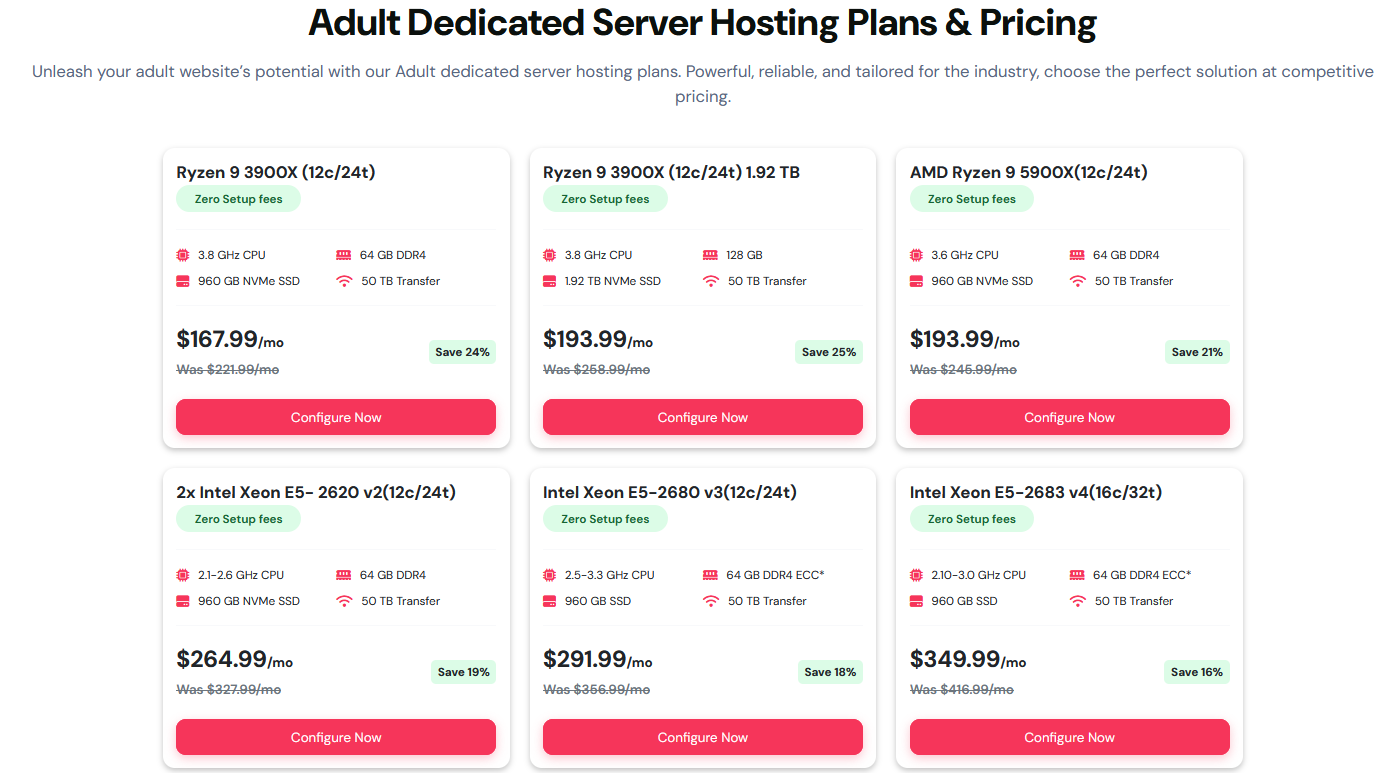This screenshot has height=773, width=1392.
Task: Click the "Zero Setup fees" badge in the $167.99 plan
Action: [238, 199]
